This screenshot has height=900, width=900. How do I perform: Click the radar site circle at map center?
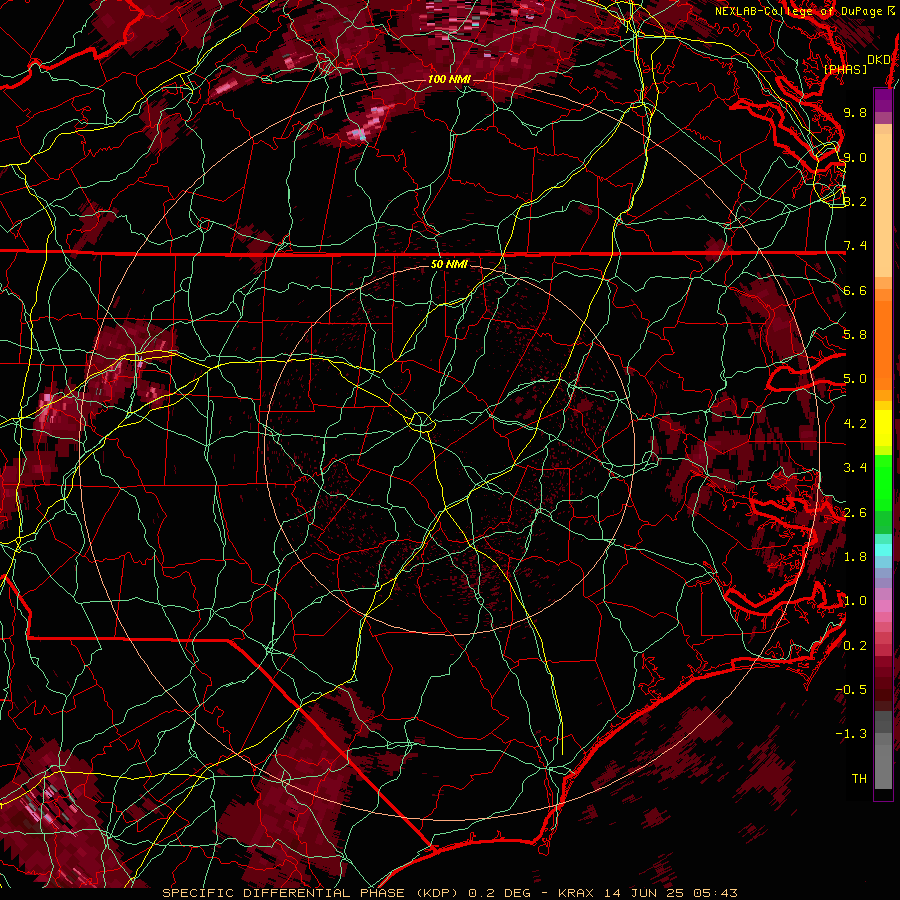tap(422, 422)
